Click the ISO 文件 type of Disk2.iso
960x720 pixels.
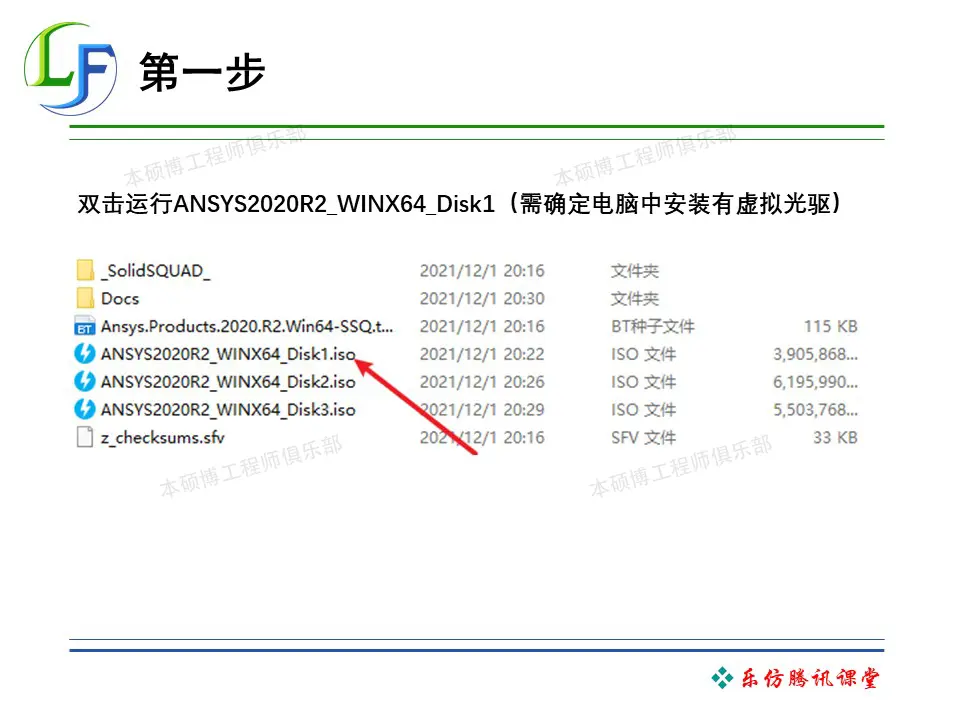tap(643, 382)
